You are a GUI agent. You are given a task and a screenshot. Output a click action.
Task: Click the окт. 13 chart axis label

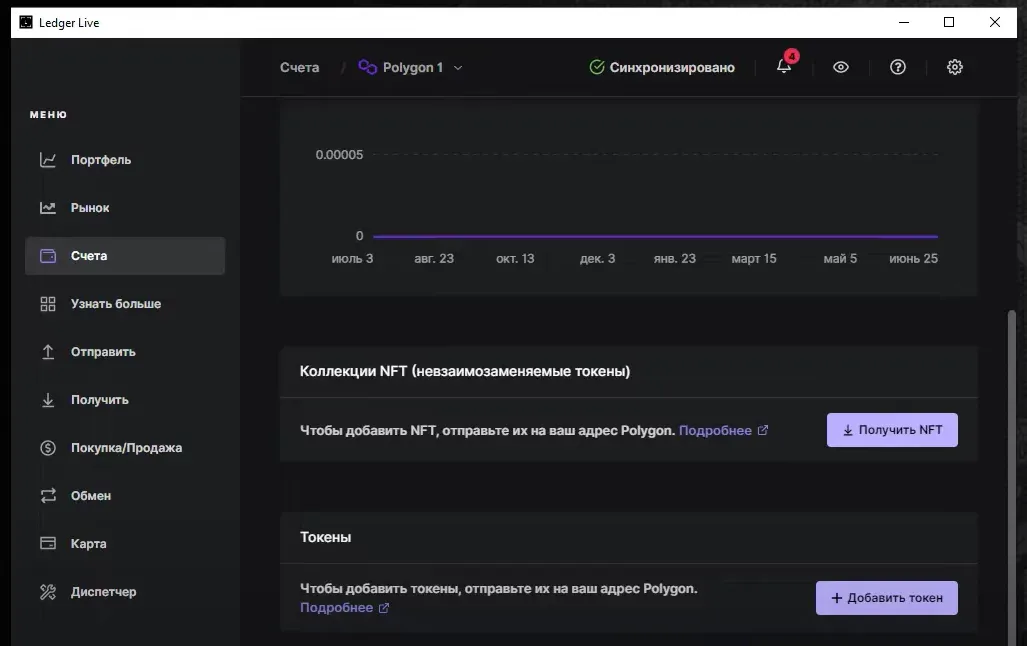[x=515, y=259]
